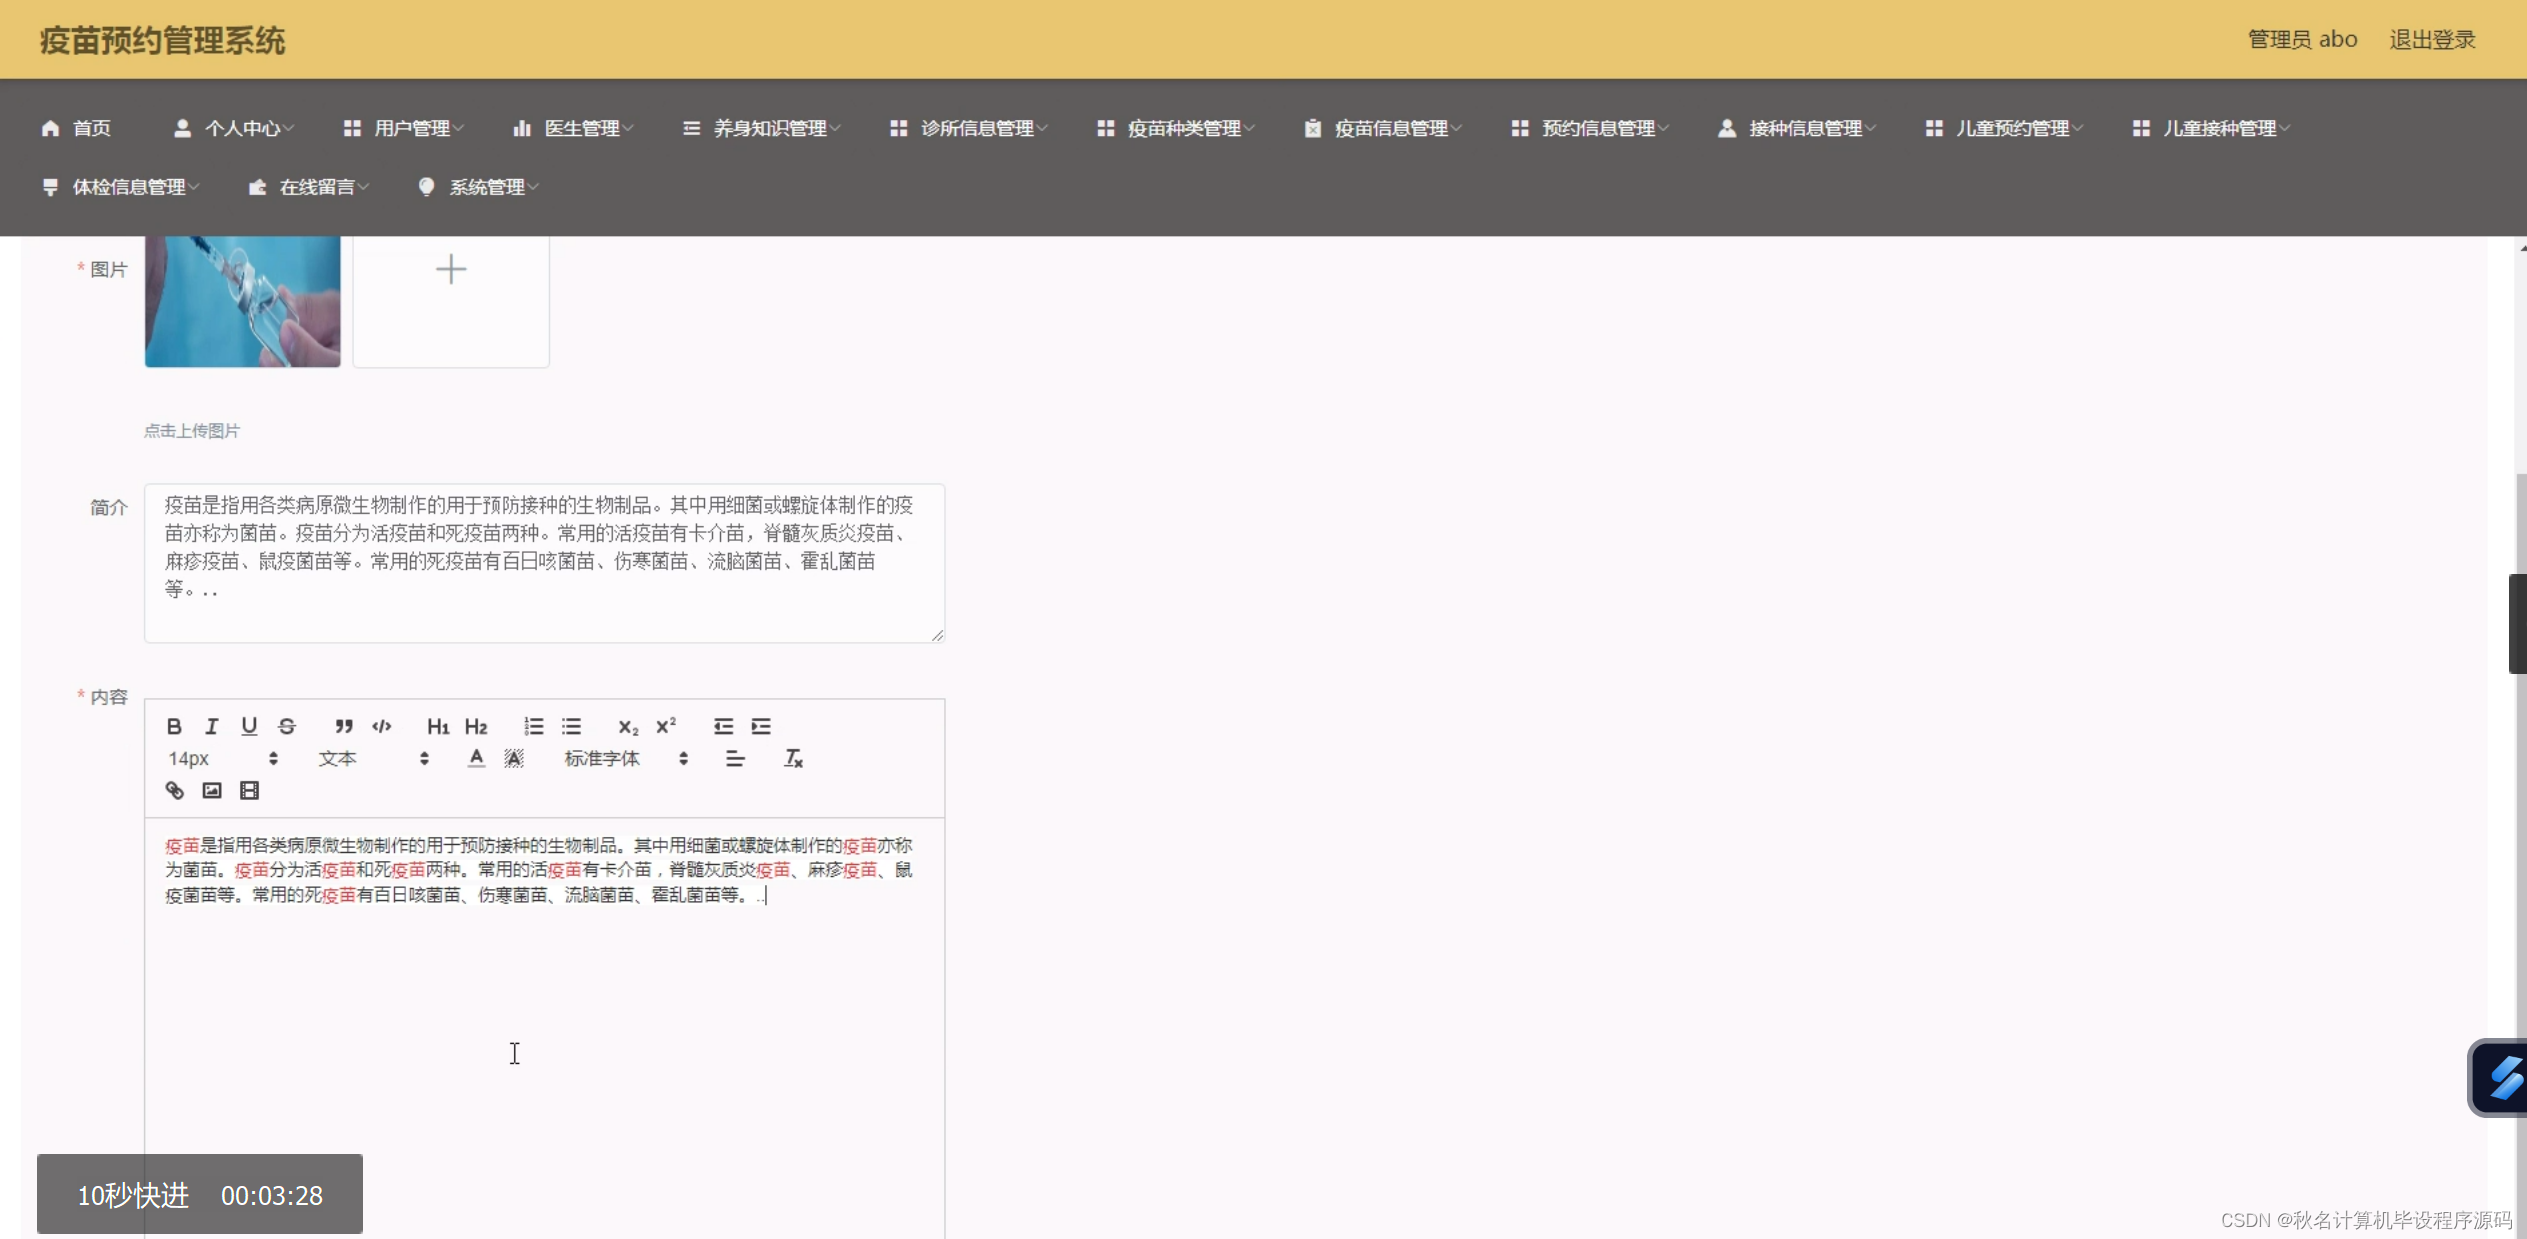This screenshot has width=2527, height=1239.
Task: Open the text color picker swatch
Action: tap(476, 758)
